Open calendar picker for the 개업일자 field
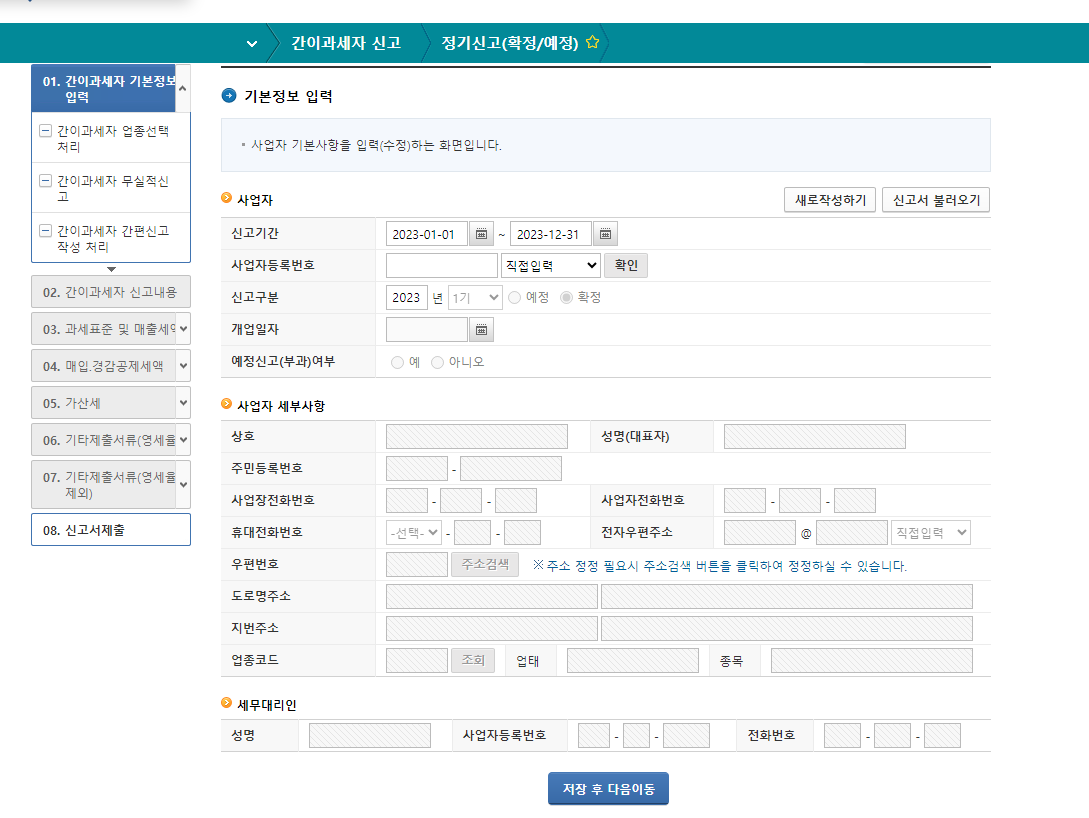This screenshot has height=818, width=1089. tap(481, 328)
